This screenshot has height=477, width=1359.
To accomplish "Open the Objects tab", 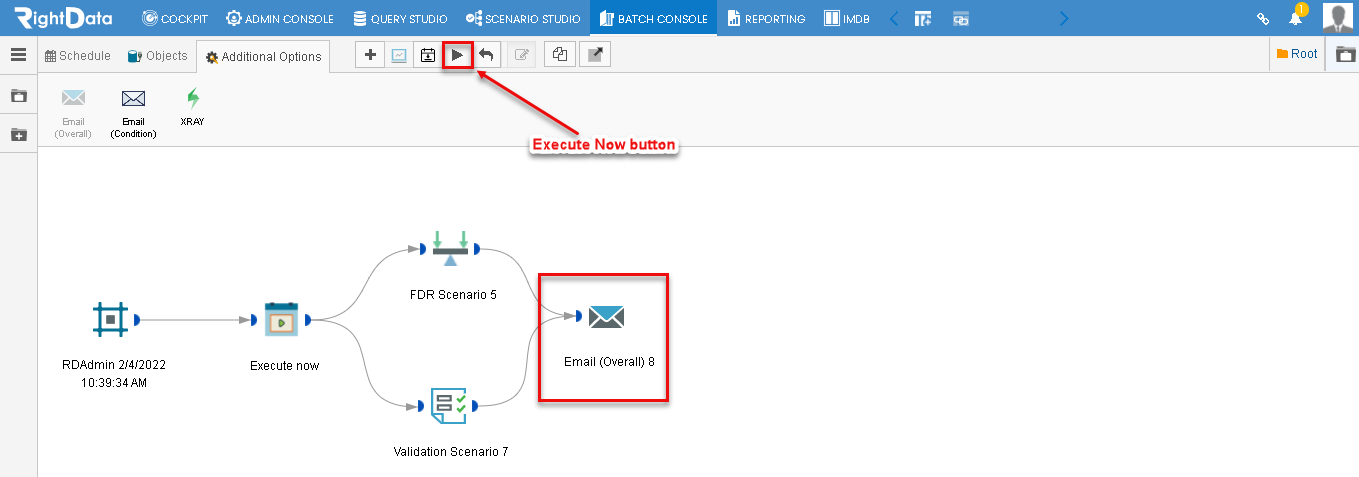I will (x=158, y=56).
